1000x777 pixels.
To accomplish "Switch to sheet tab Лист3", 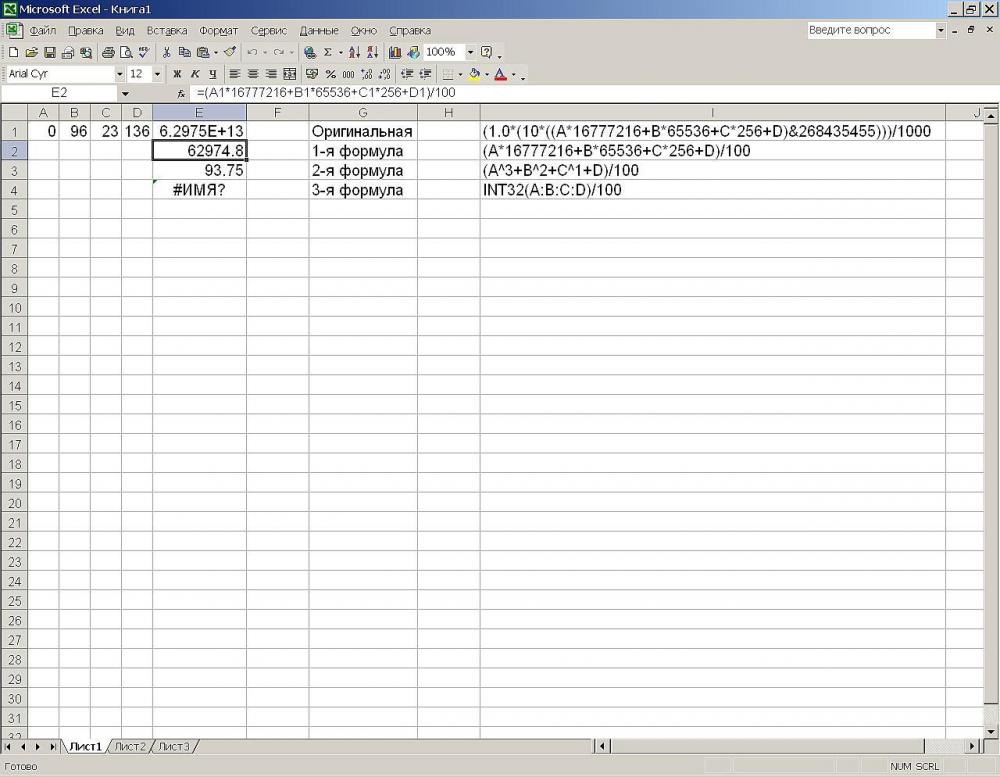I will point(173,746).
